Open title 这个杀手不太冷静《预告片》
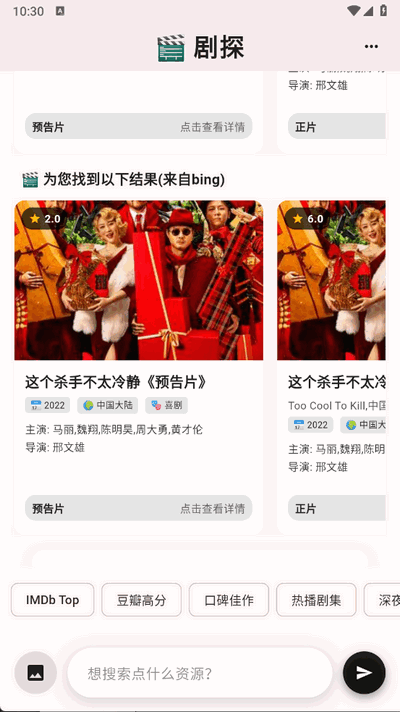400x712 pixels. tap(116, 382)
